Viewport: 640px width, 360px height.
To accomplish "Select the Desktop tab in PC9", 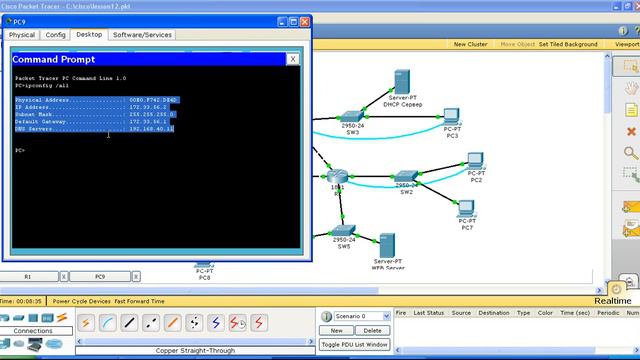I will [89, 35].
